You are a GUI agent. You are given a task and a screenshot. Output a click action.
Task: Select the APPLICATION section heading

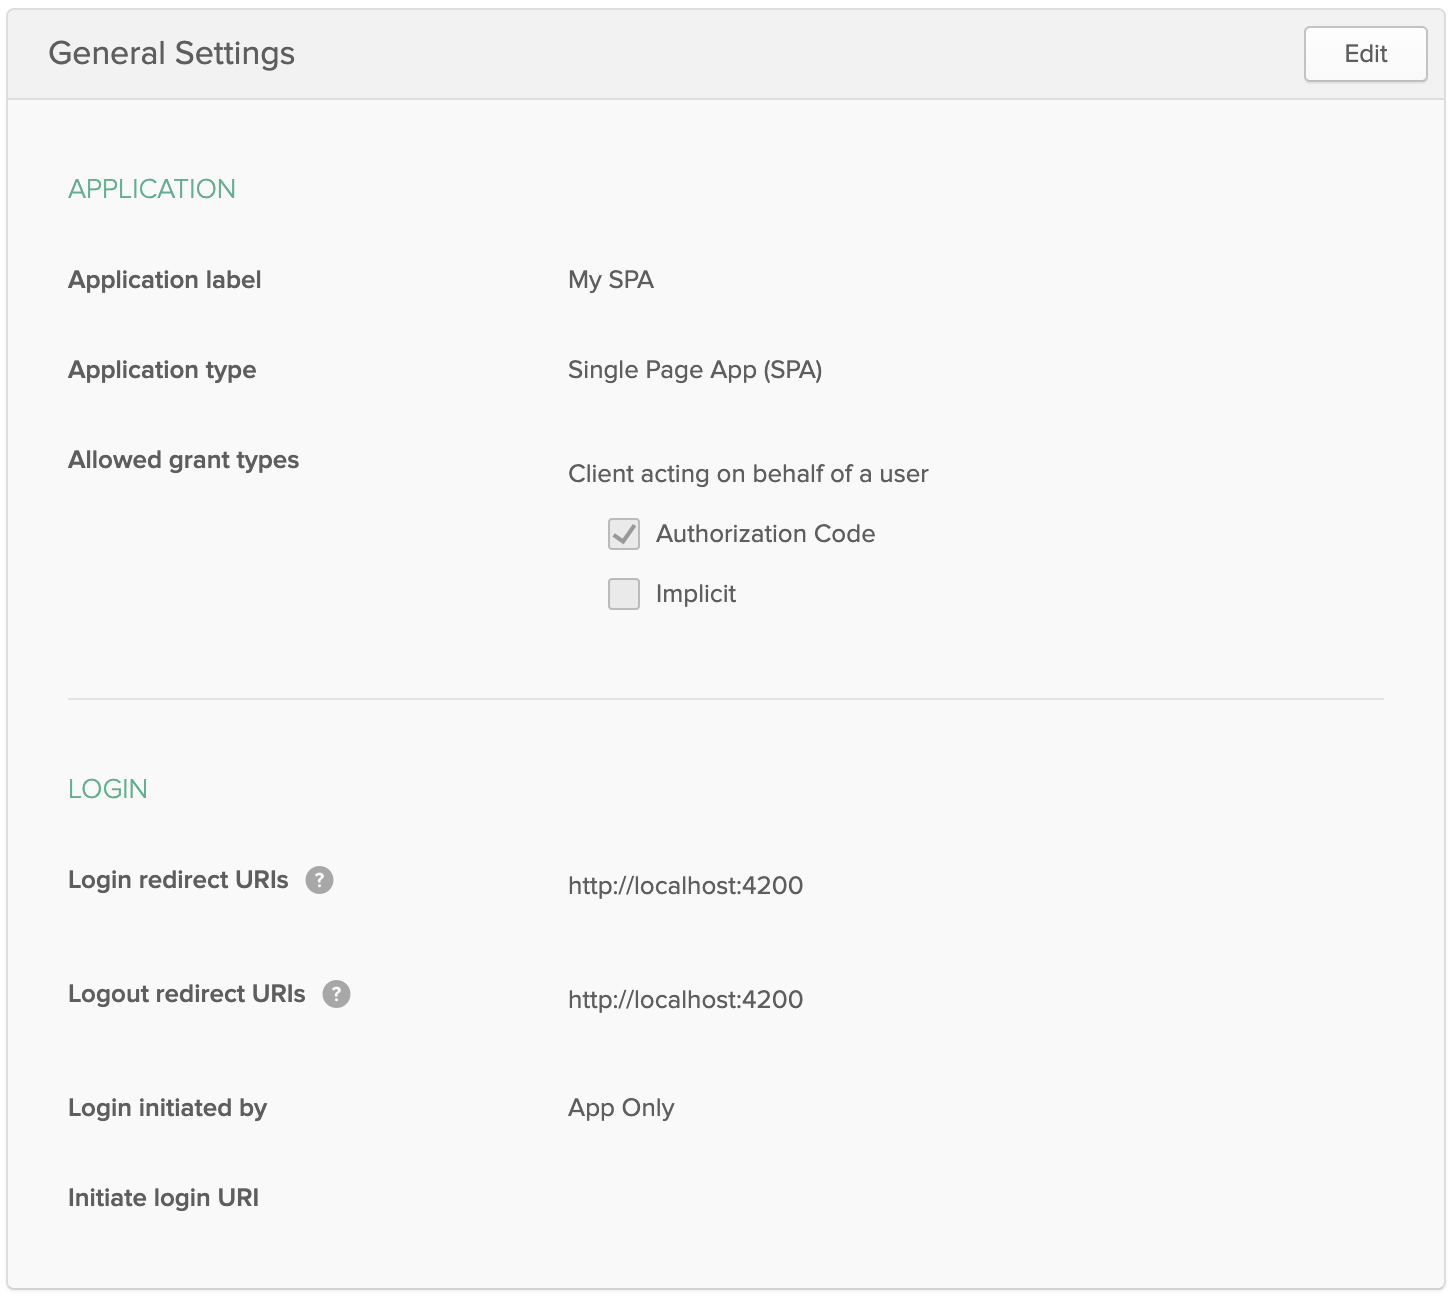152,189
